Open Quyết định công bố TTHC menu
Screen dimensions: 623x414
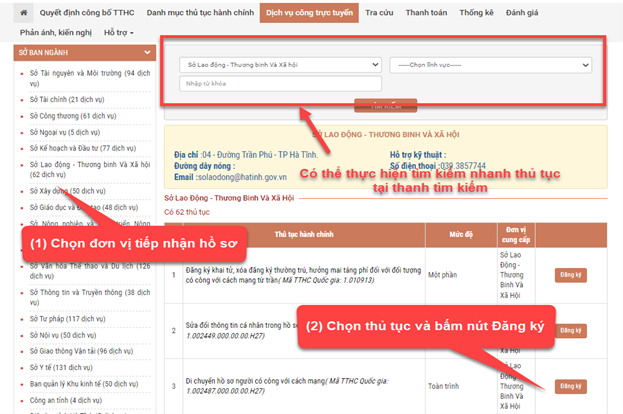point(87,13)
